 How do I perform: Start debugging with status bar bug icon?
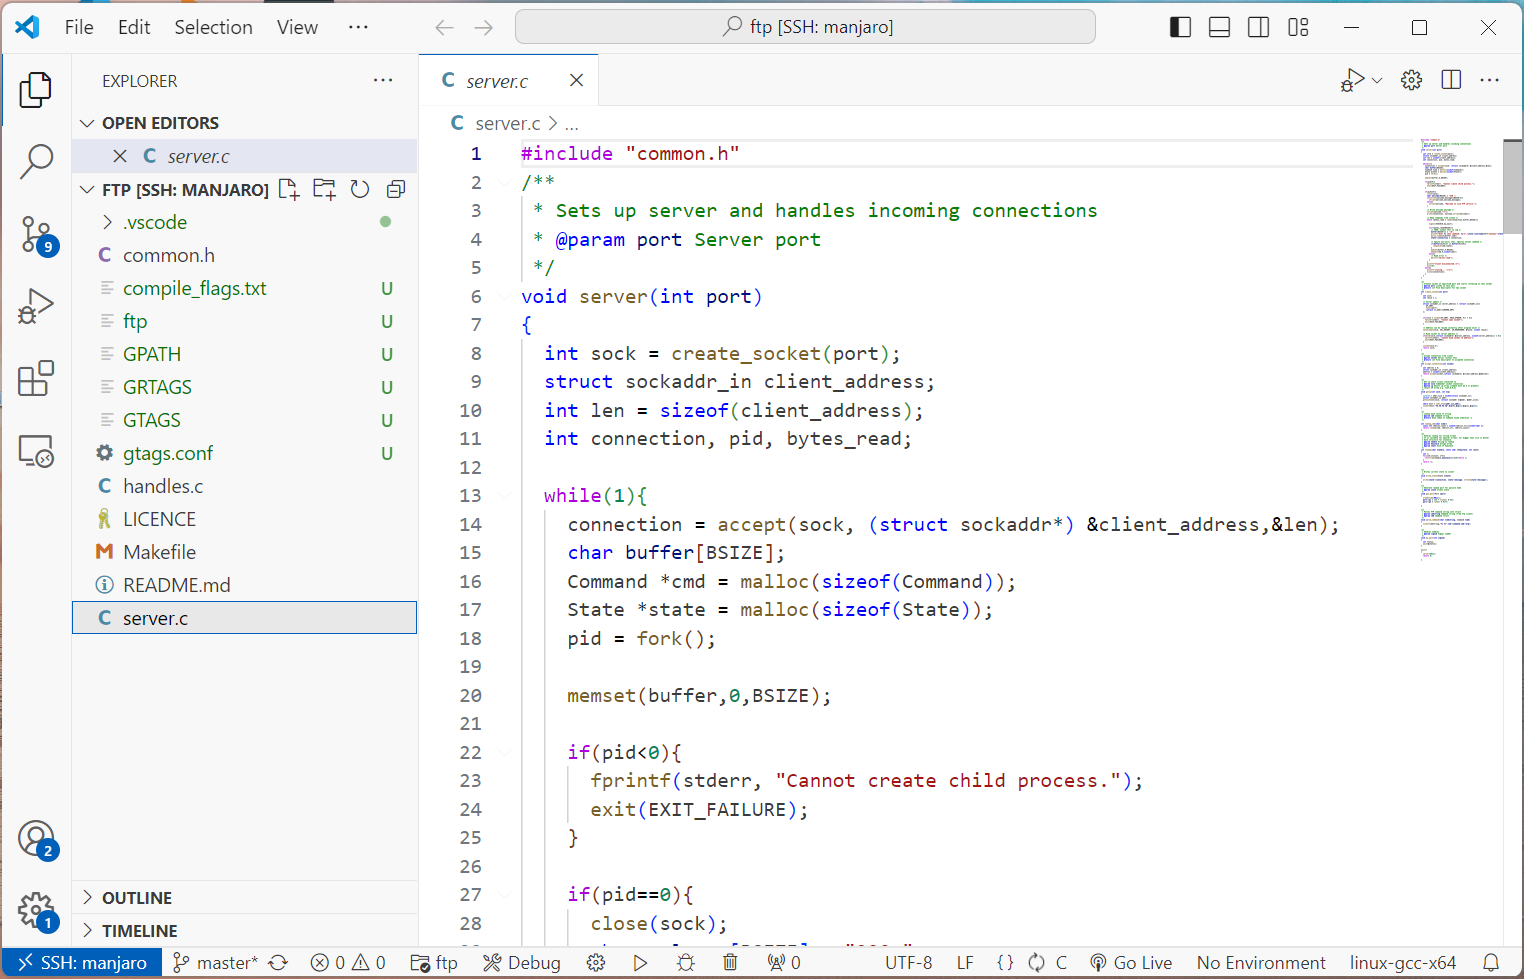tap(685, 962)
